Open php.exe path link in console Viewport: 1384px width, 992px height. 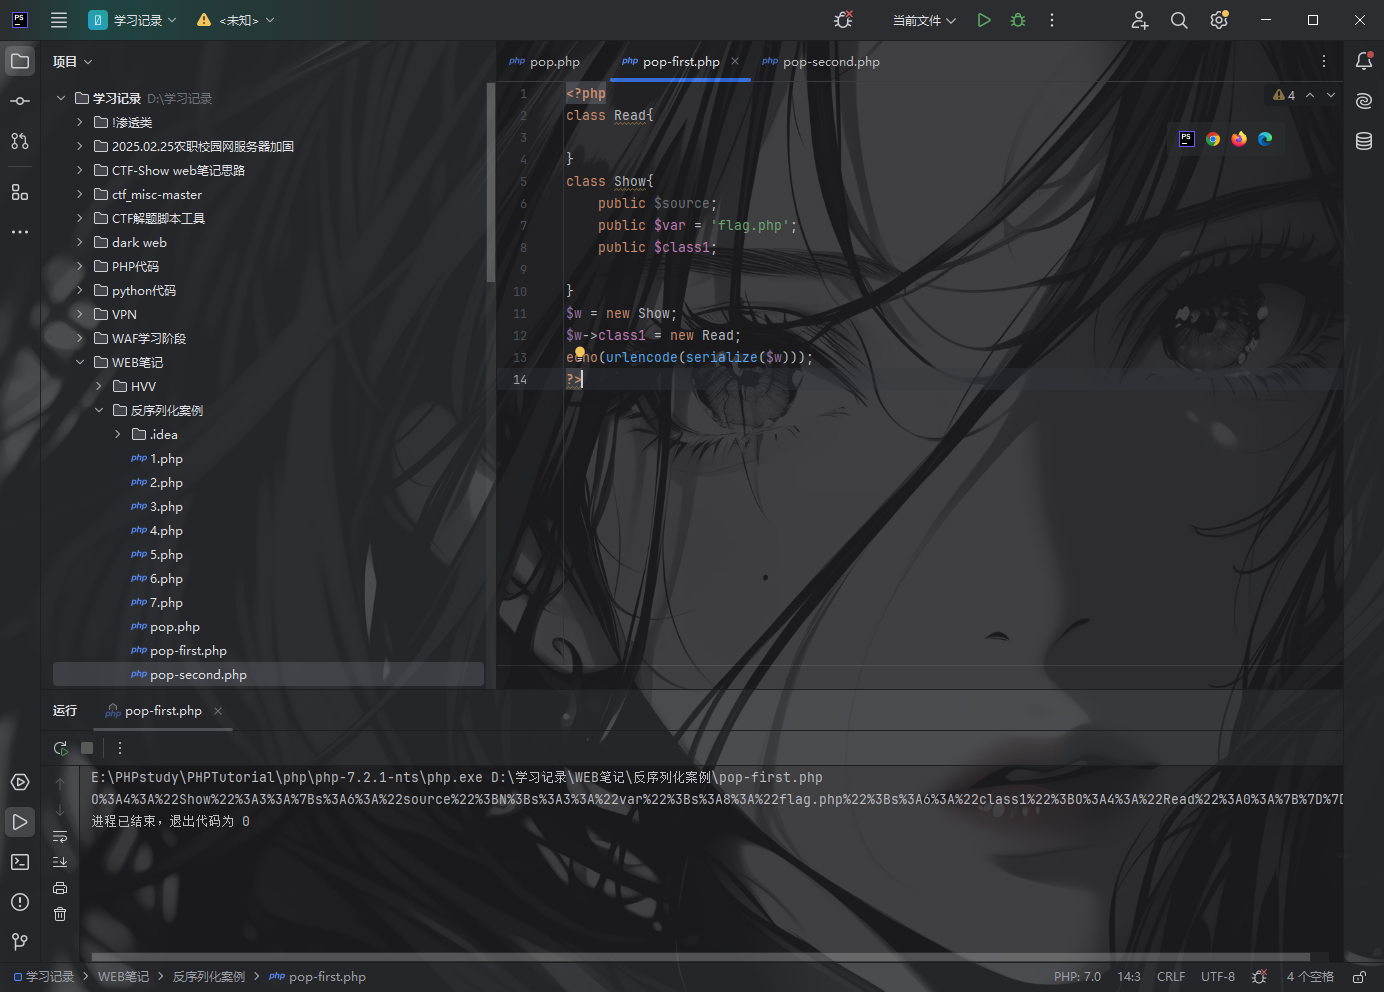(287, 777)
